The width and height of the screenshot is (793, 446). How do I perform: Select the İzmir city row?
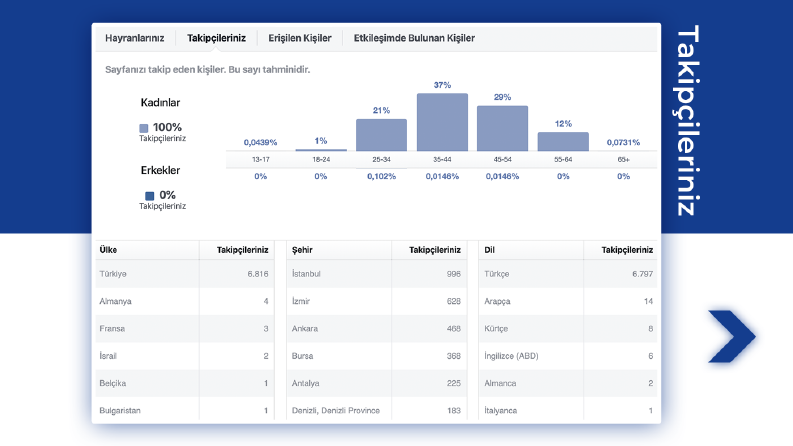[377, 301]
